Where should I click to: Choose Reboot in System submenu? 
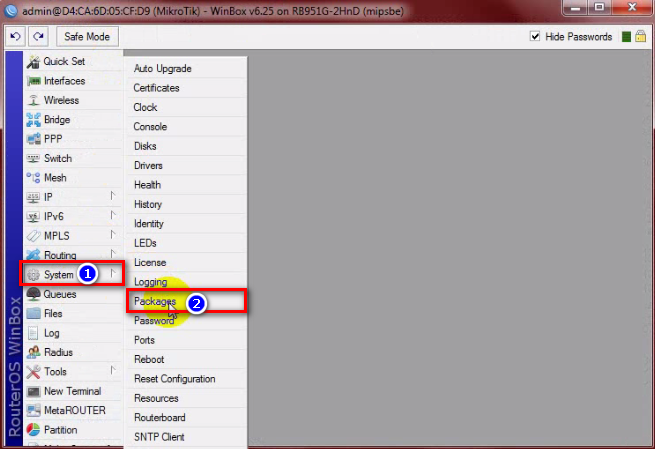(x=187, y=359)
